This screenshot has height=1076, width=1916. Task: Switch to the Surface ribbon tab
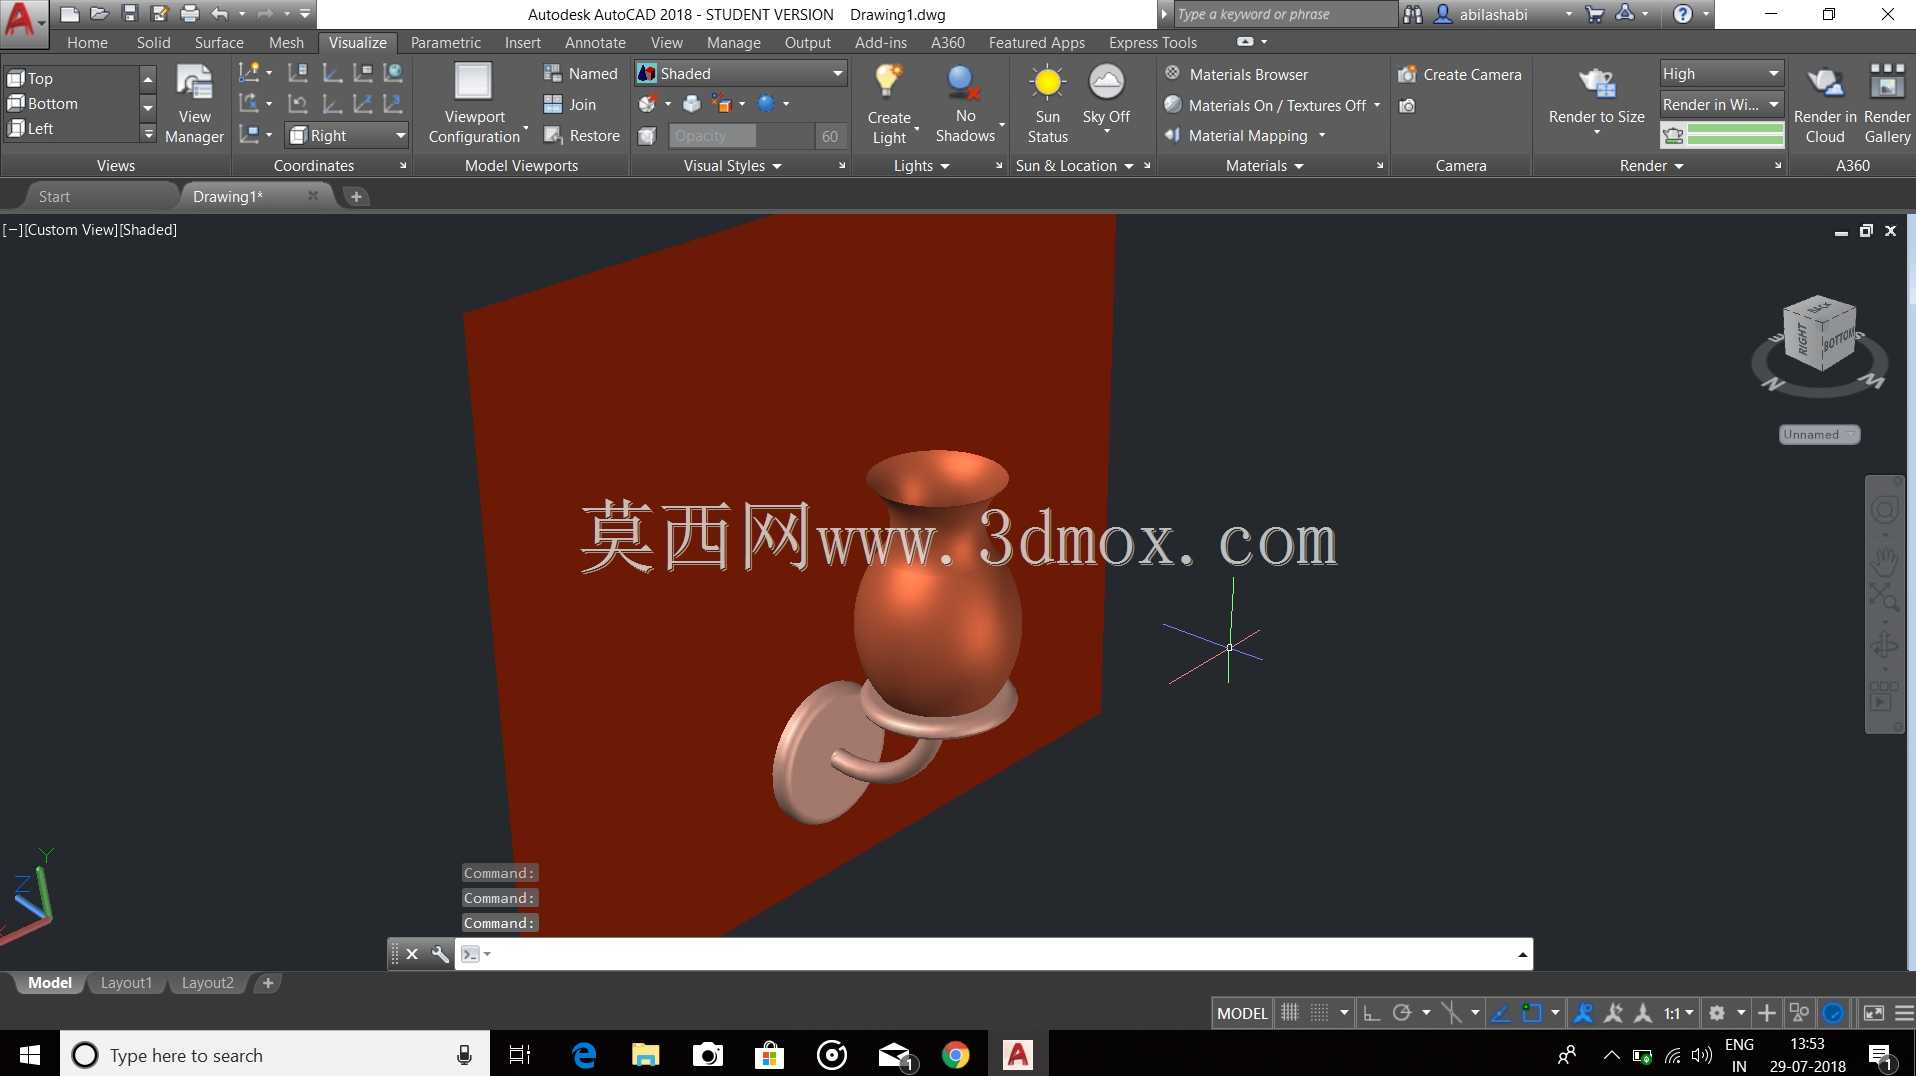(x=219, y=42)
